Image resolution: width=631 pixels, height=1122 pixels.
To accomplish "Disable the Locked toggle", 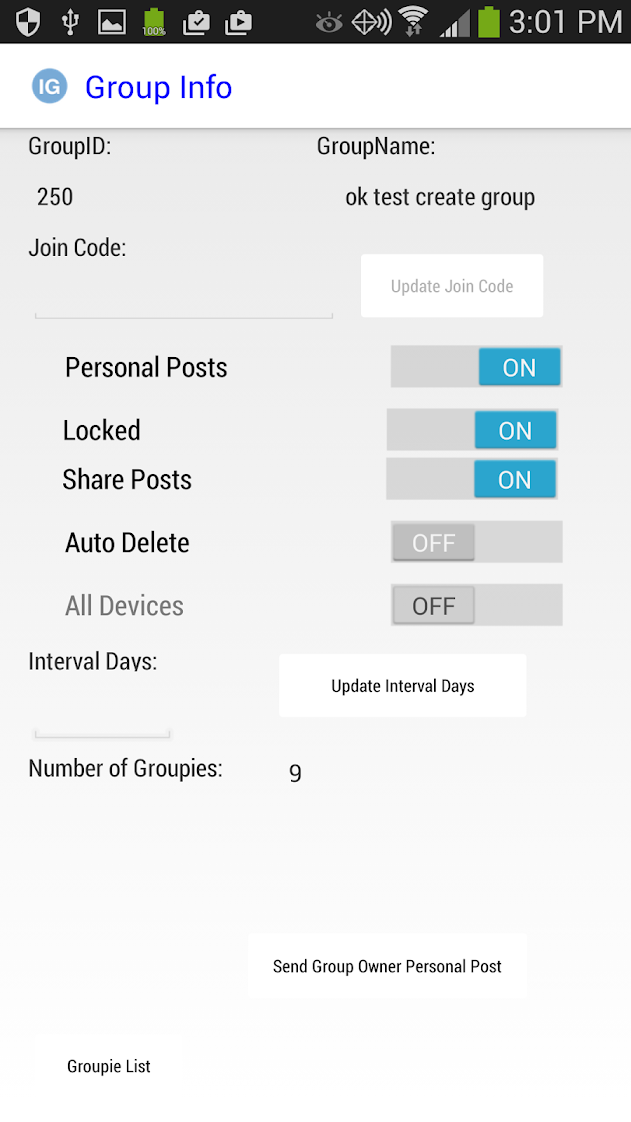I will 472,430.
